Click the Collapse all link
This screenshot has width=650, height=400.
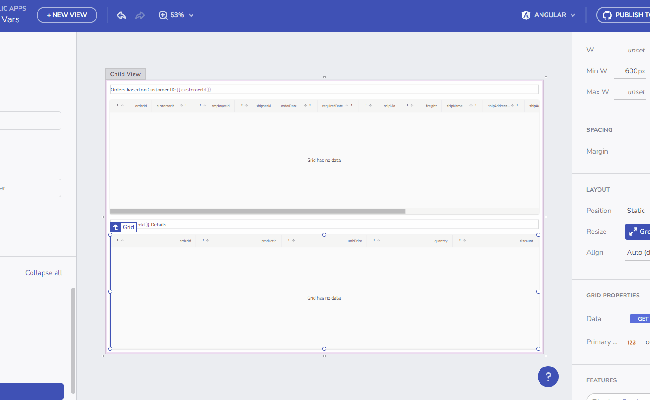point(43,273)
